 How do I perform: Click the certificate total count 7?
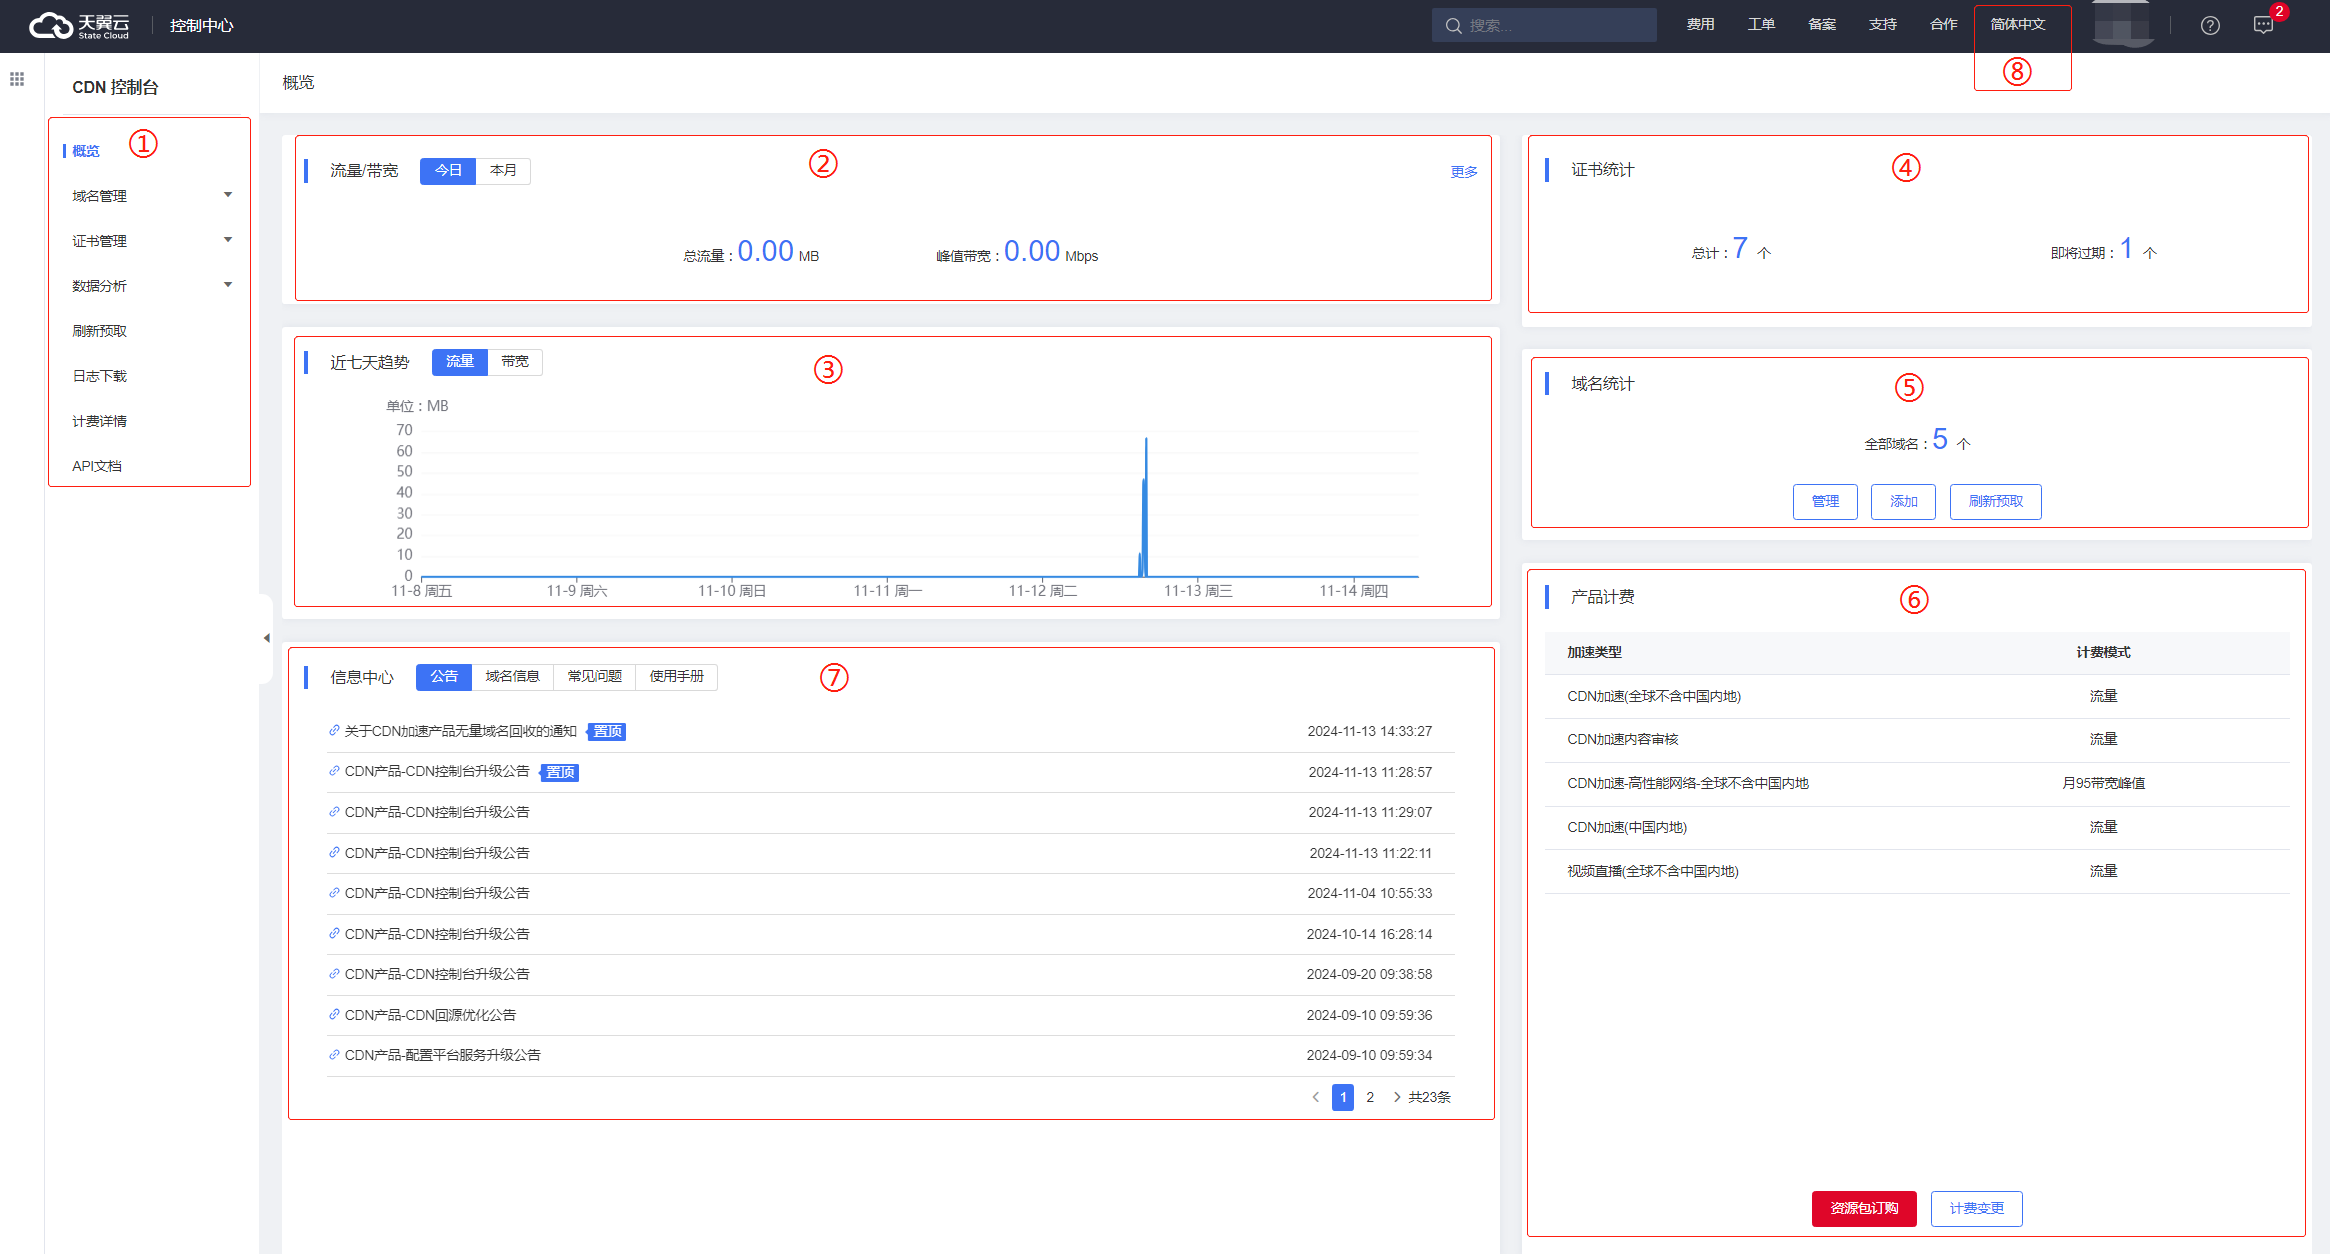(1740, 248)
